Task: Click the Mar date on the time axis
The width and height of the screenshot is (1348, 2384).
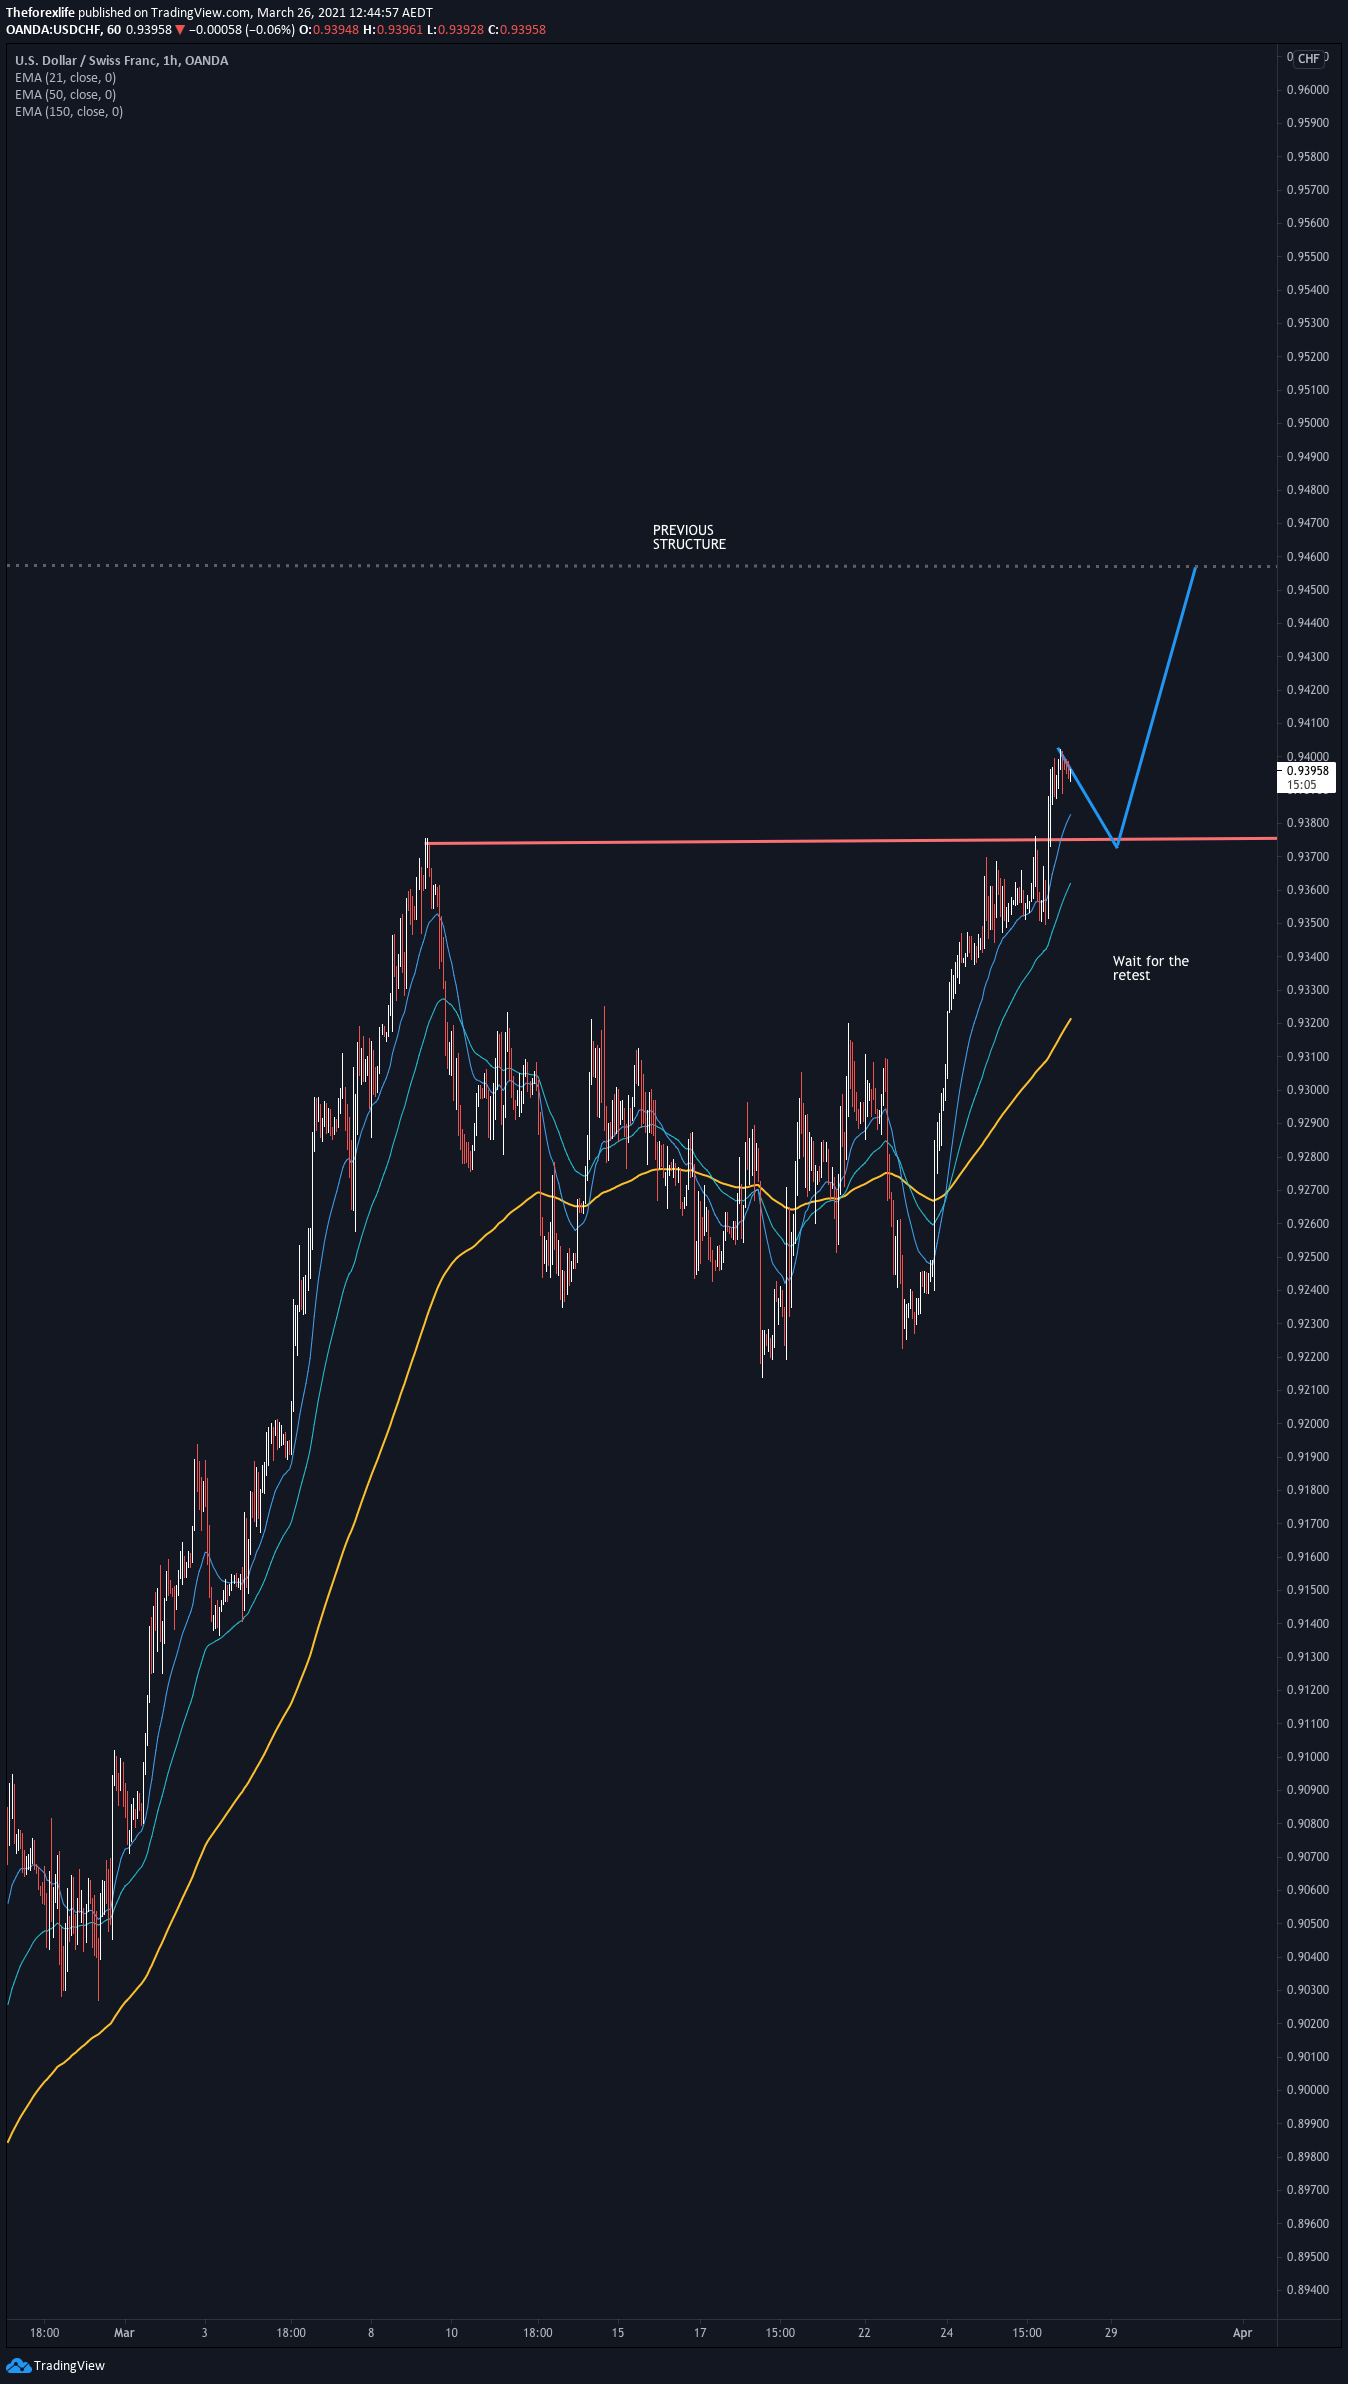Action: pos(124,2333)
